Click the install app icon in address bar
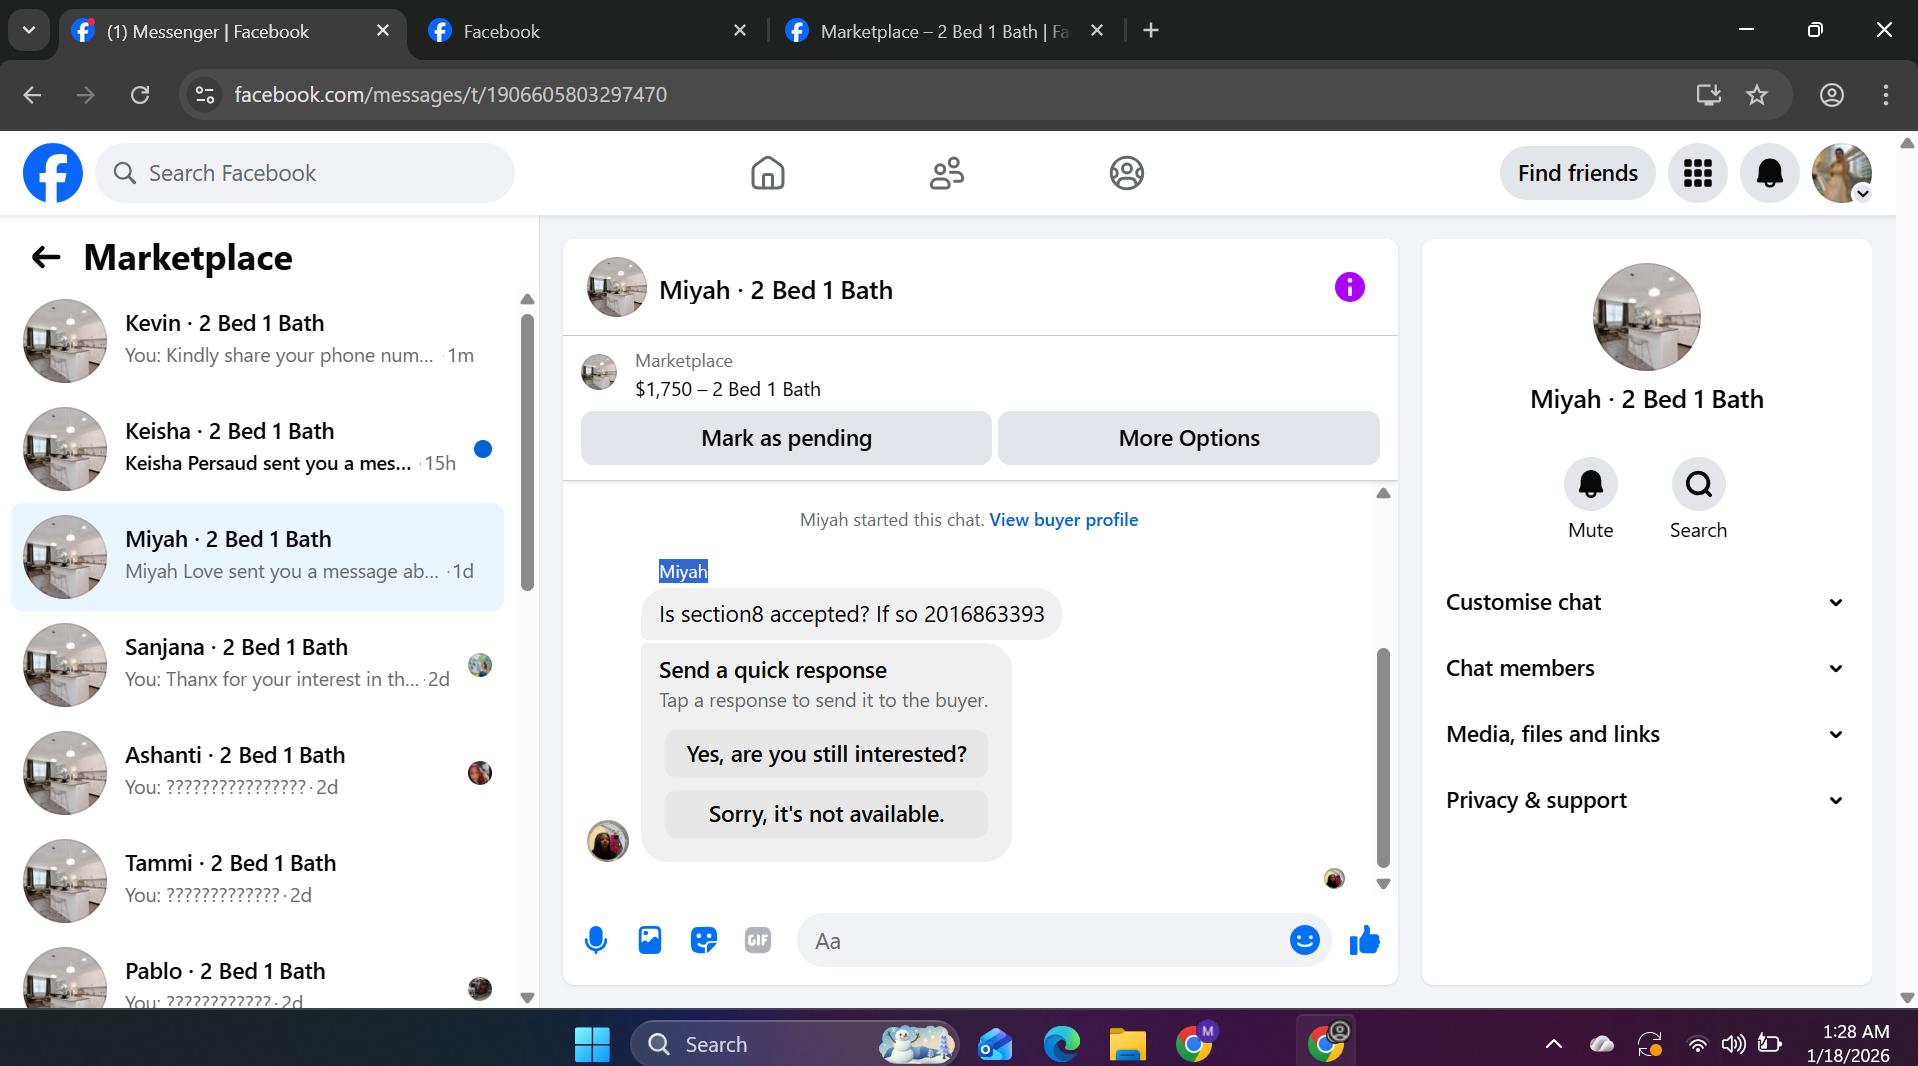1918x1066 pixels. (1709, 95)
